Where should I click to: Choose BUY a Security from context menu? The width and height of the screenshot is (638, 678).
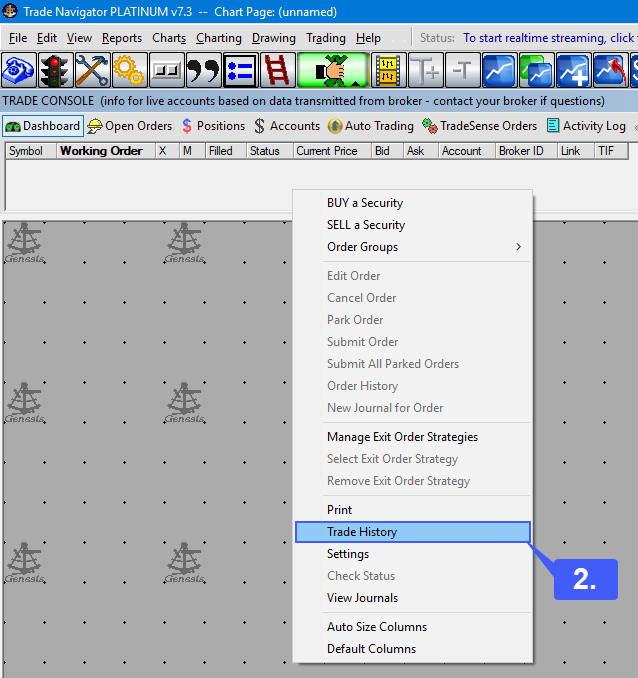tap(413, 203)
